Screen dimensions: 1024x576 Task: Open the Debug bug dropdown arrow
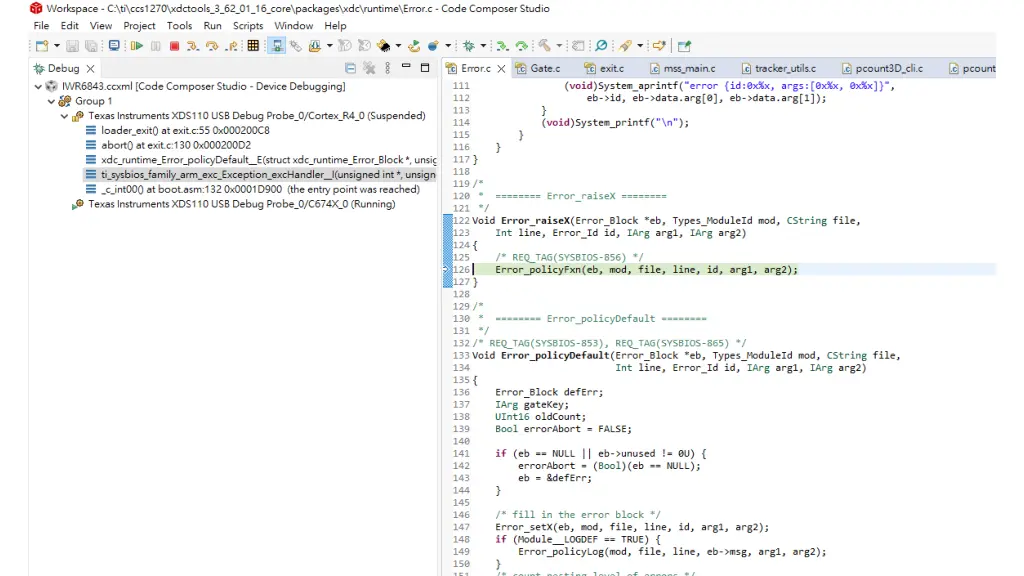pos(483,46)
